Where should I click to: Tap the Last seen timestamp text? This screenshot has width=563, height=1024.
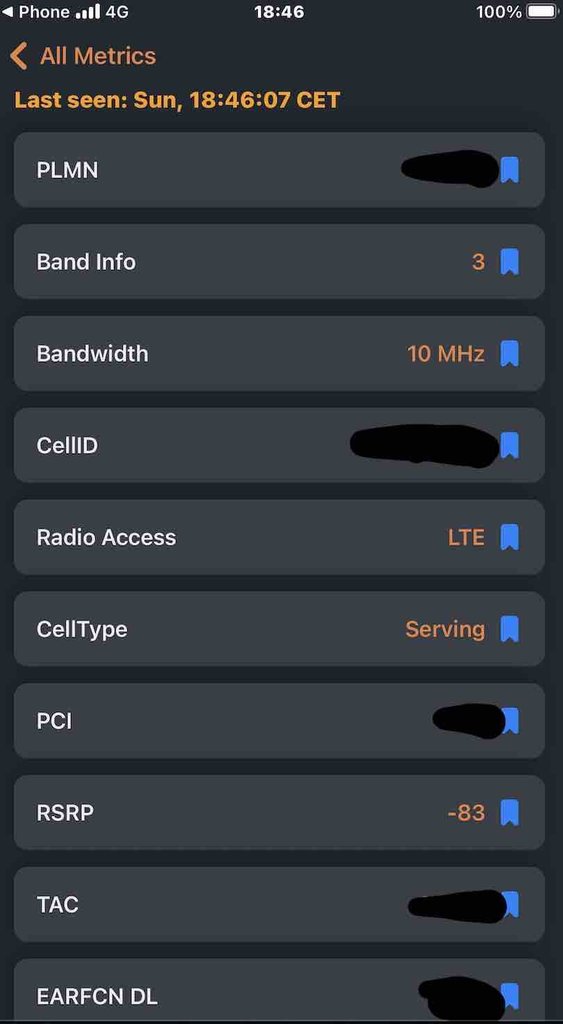(x=177, y=101)
